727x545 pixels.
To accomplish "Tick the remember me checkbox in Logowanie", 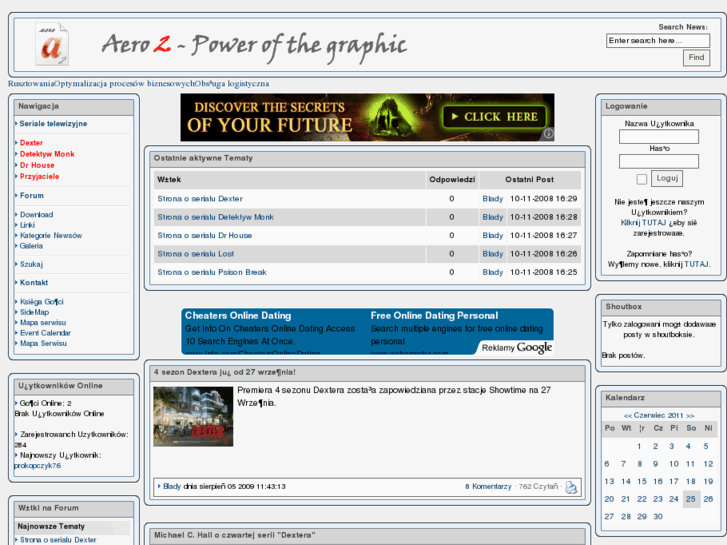I will point(642,179).
